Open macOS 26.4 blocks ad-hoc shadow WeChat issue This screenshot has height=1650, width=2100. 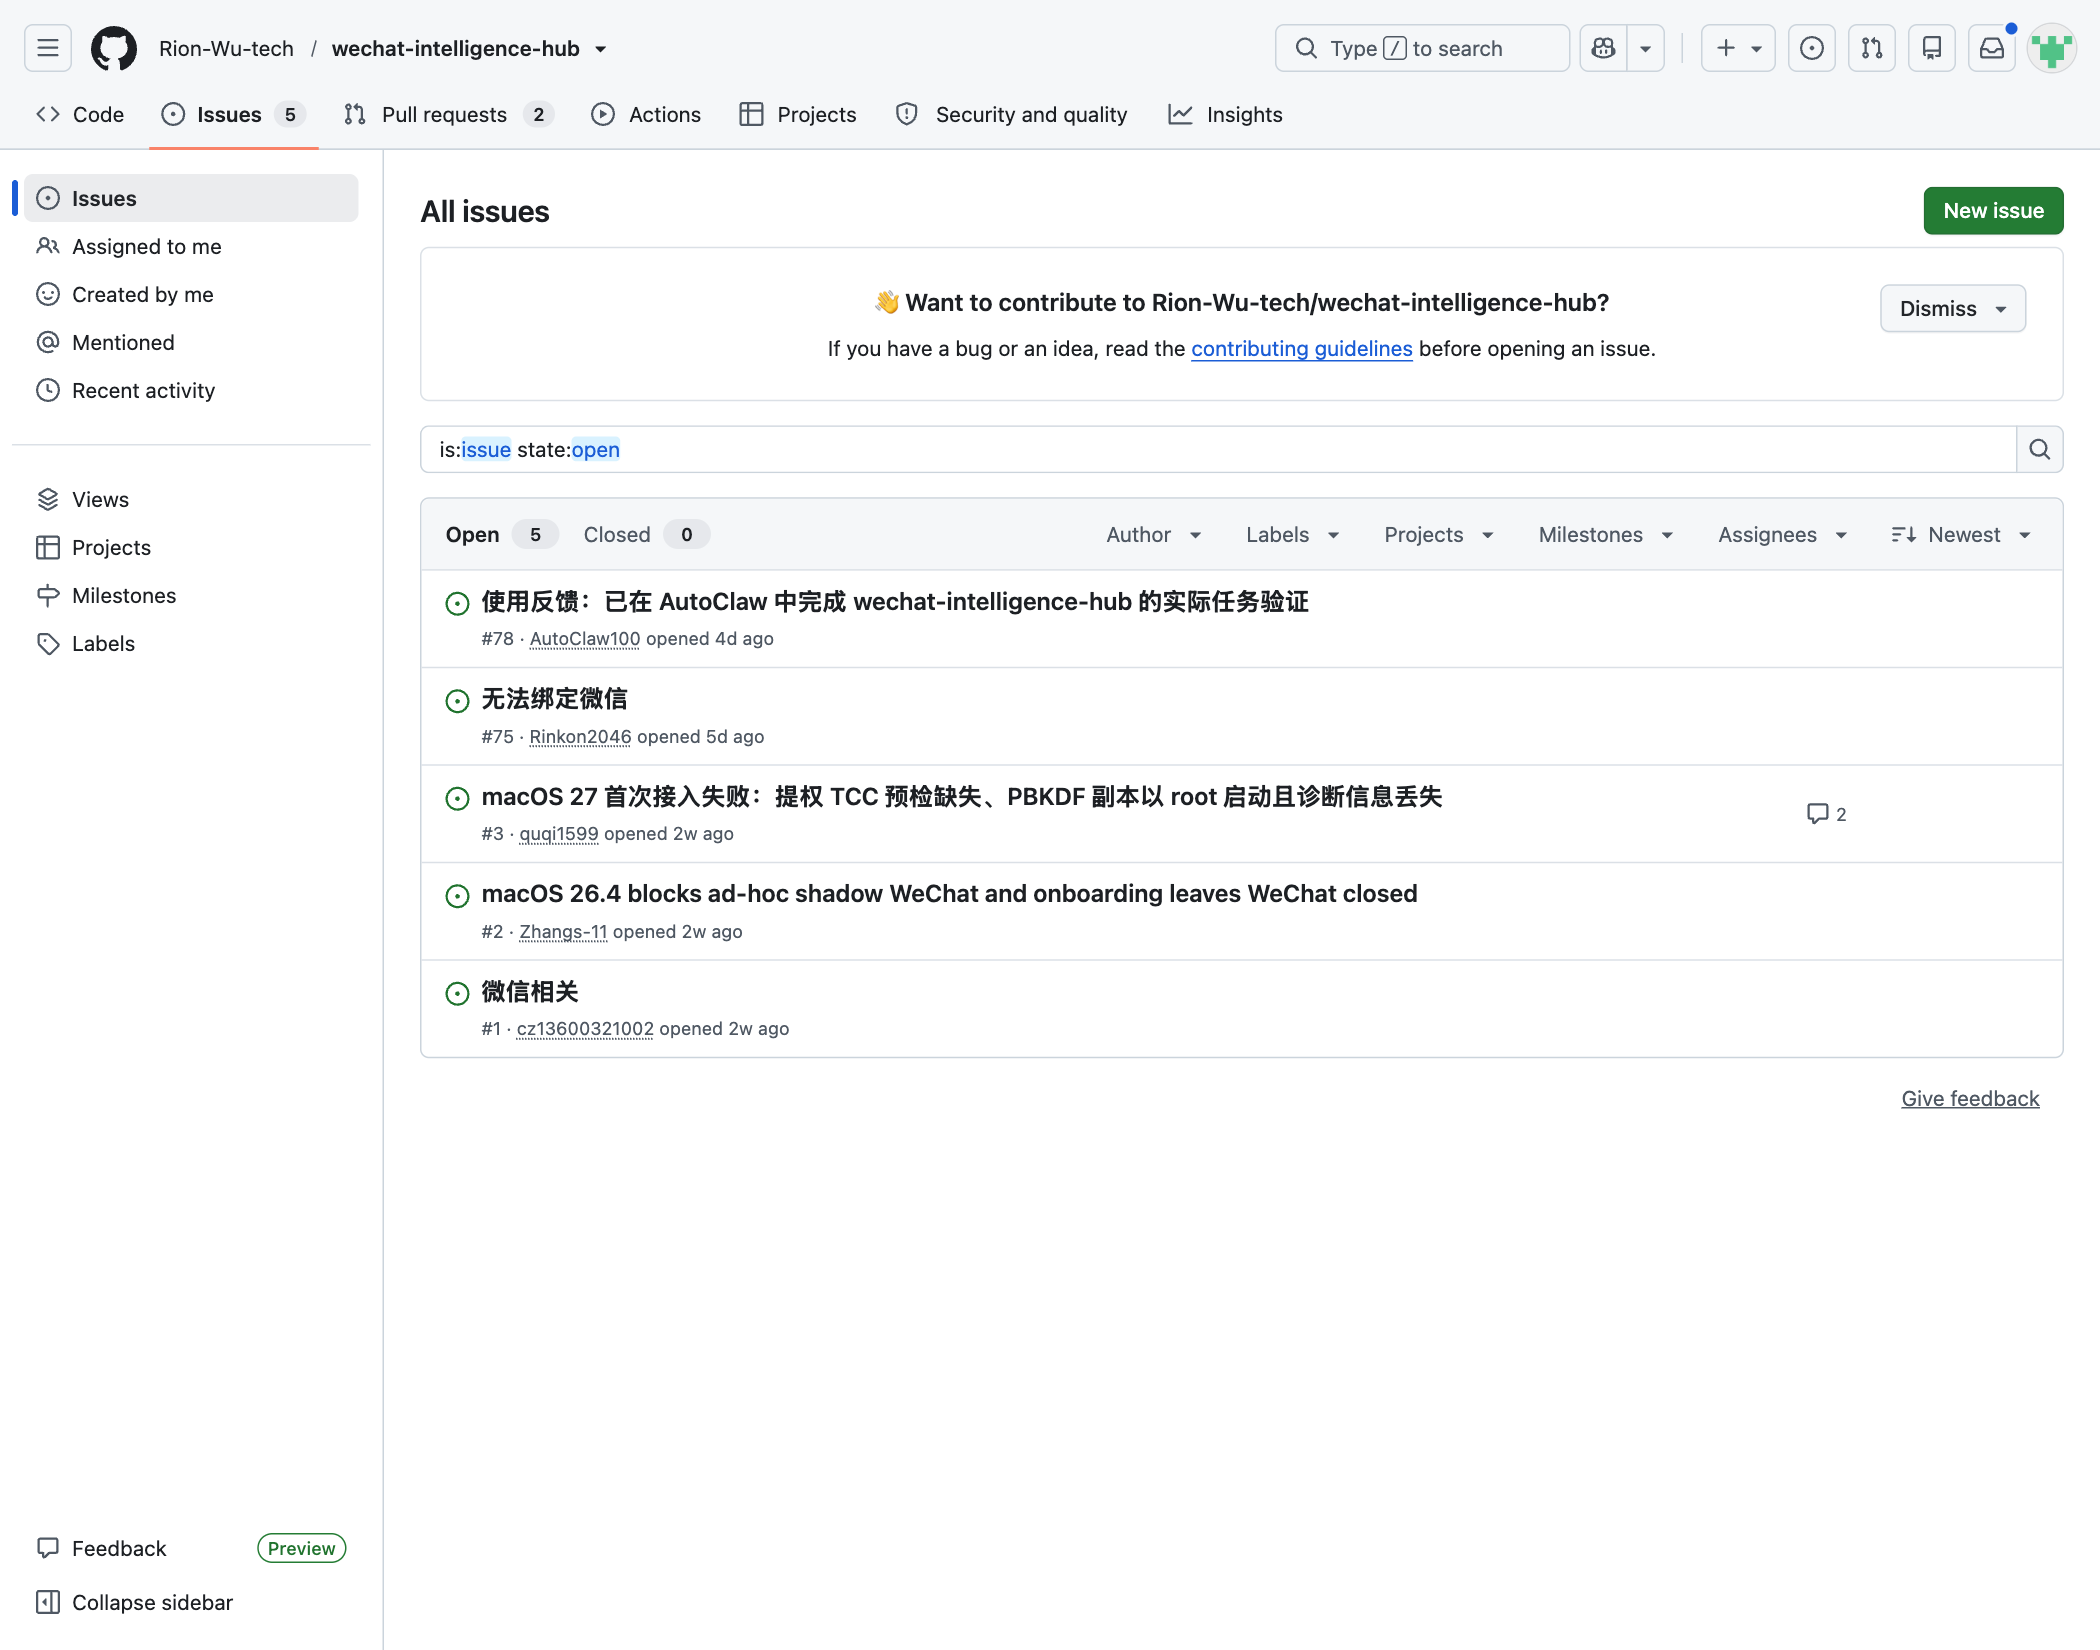[x=949, y=894]
